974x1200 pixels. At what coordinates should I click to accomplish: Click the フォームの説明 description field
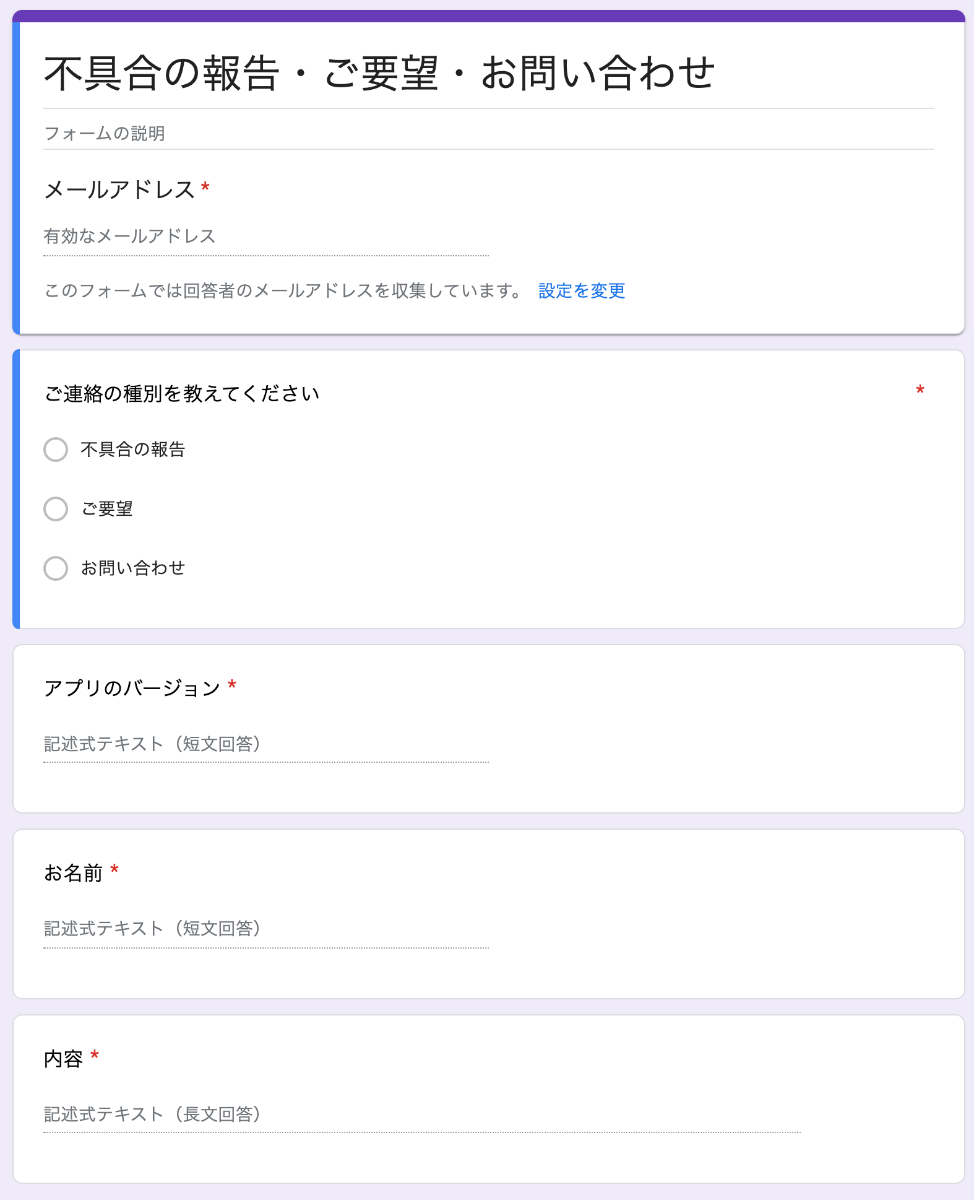point(488,134)
